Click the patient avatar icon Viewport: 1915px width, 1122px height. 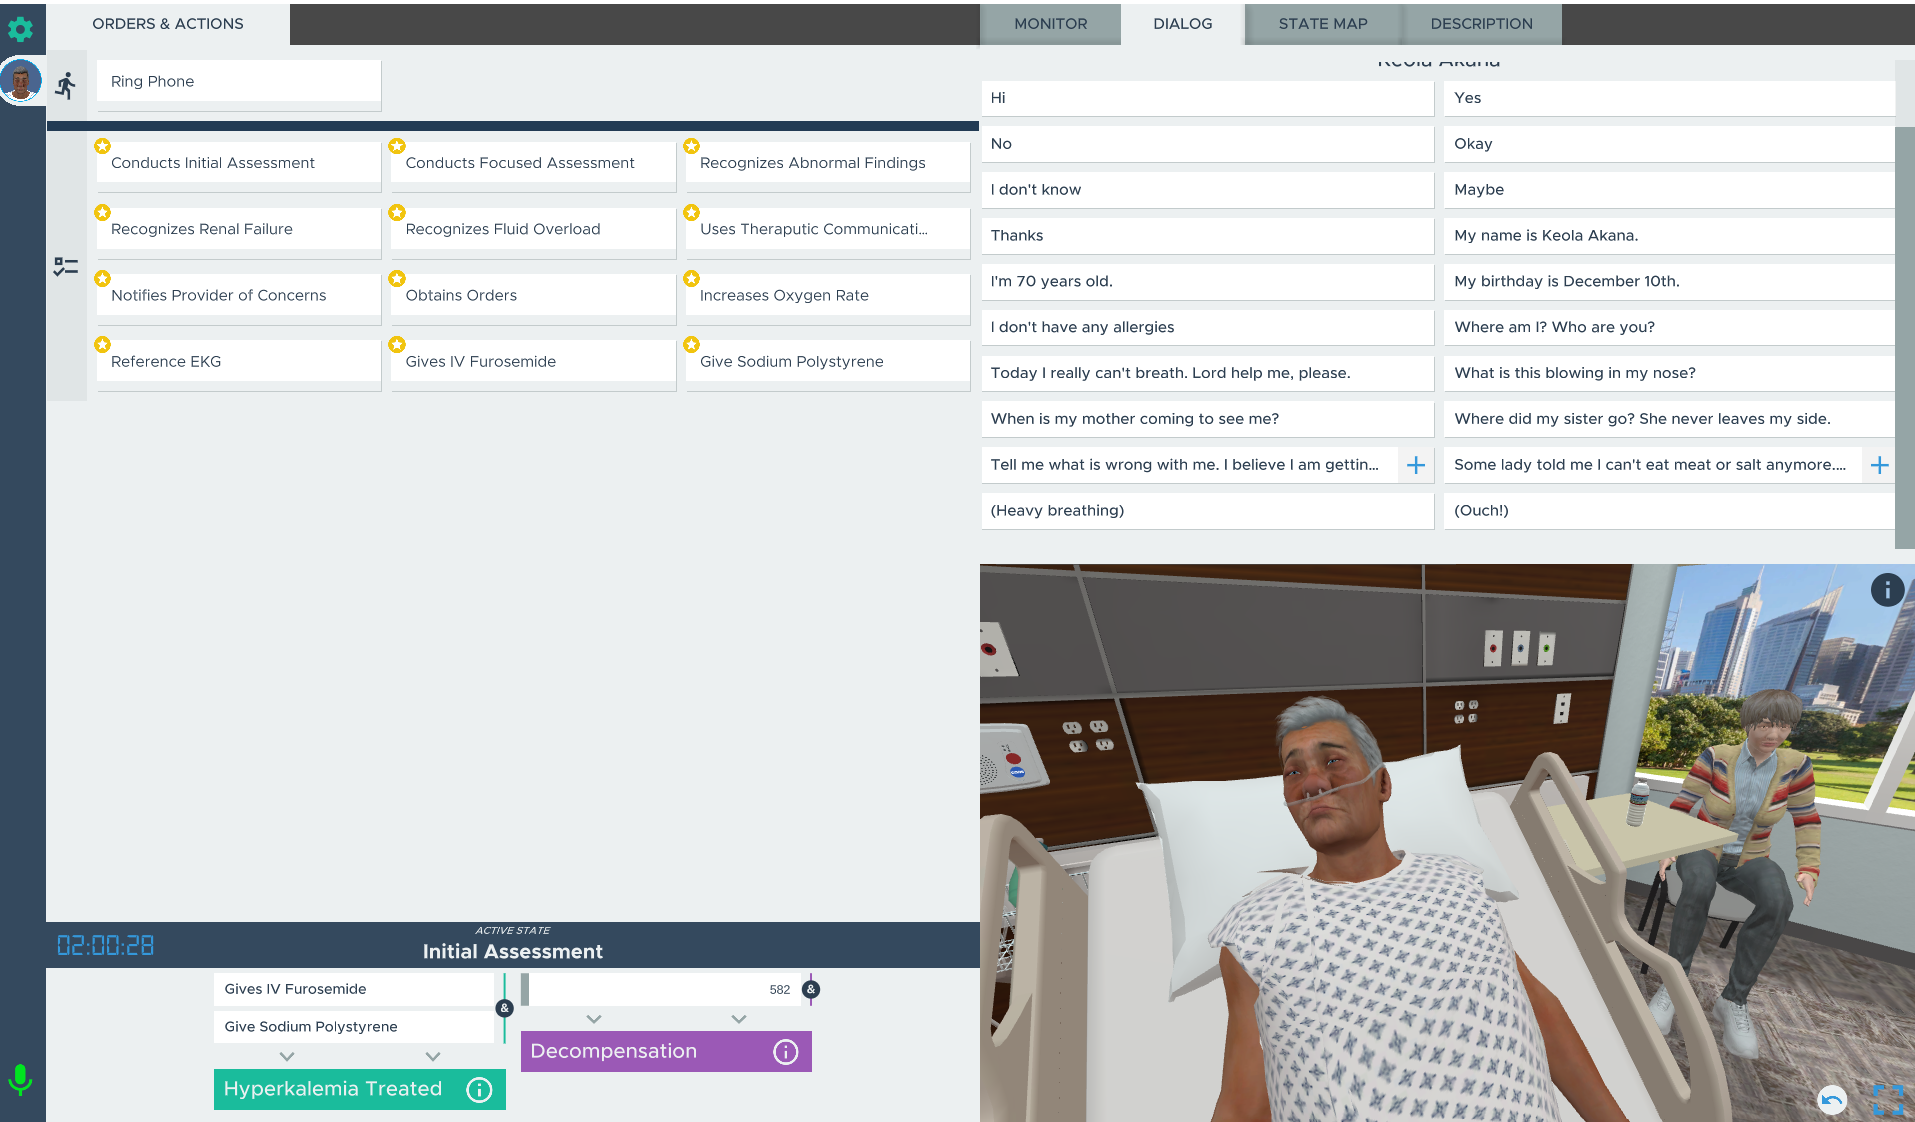[21, 81]
